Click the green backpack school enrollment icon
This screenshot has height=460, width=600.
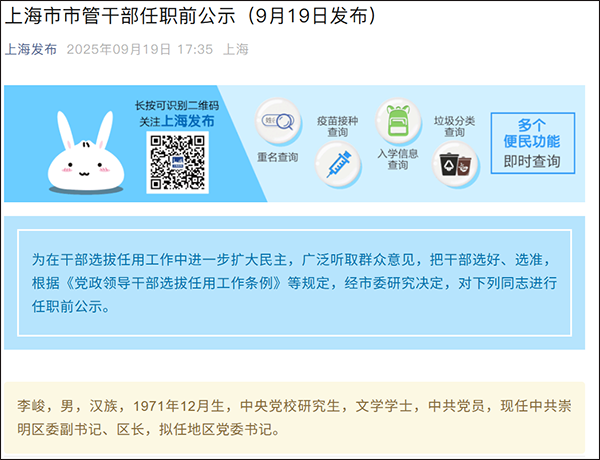[398, 121]
